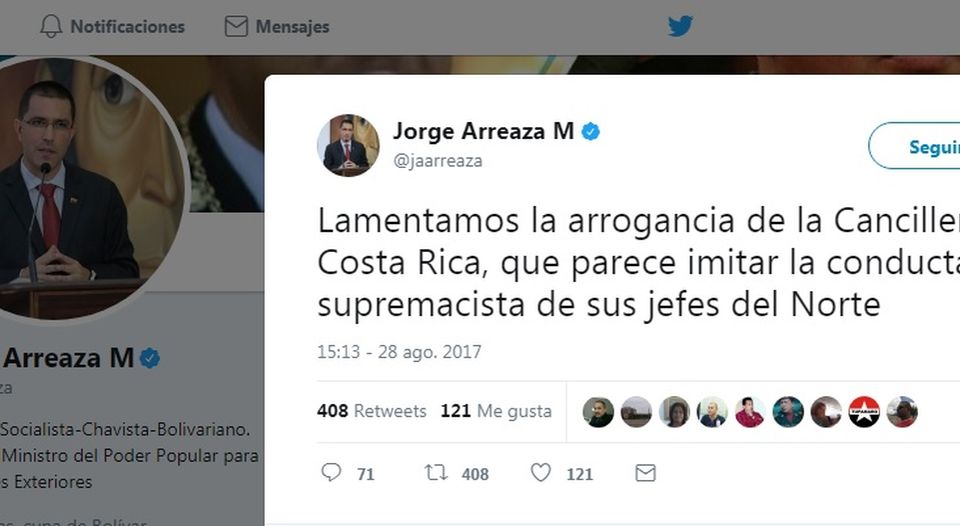Open the Mensajes envelope icon
The width and height of the screenshot is (960, 526).
click(x=236, y=26)
